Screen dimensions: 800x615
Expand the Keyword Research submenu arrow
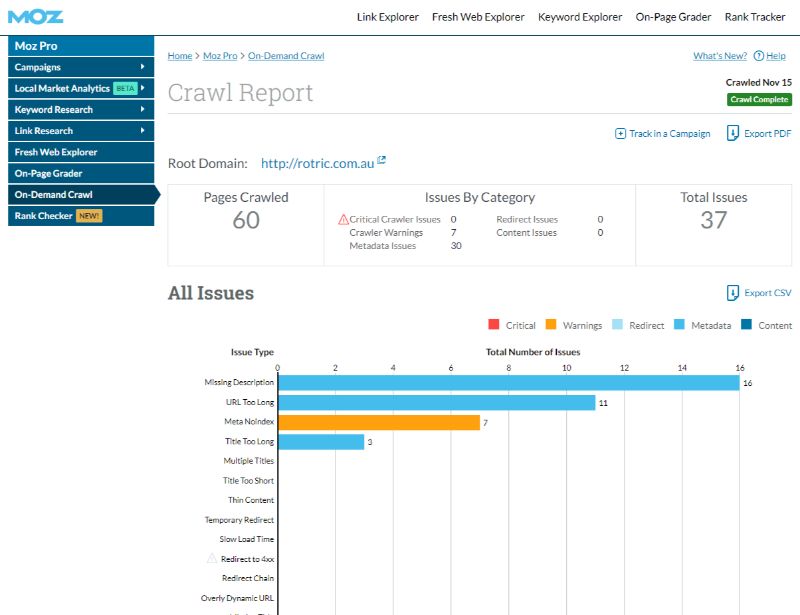point(142,109)
